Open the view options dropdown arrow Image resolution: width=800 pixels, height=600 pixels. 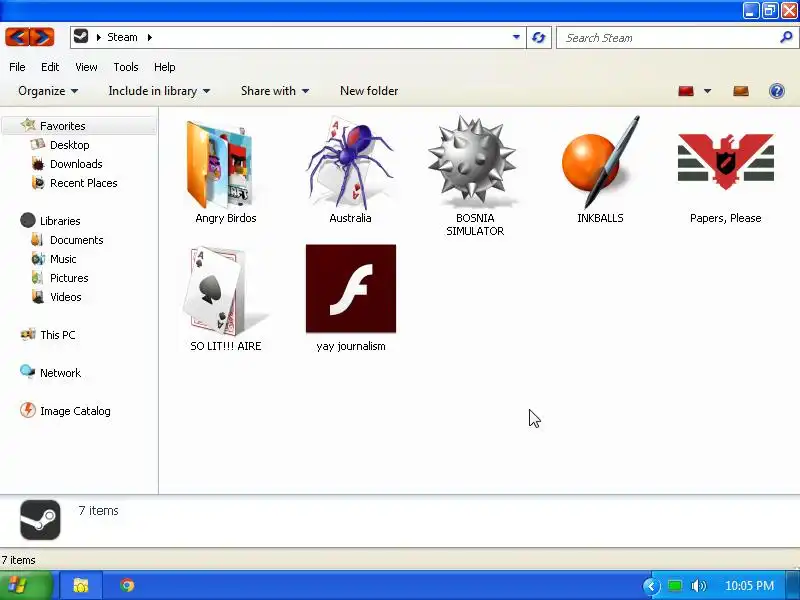coord(707,91)
